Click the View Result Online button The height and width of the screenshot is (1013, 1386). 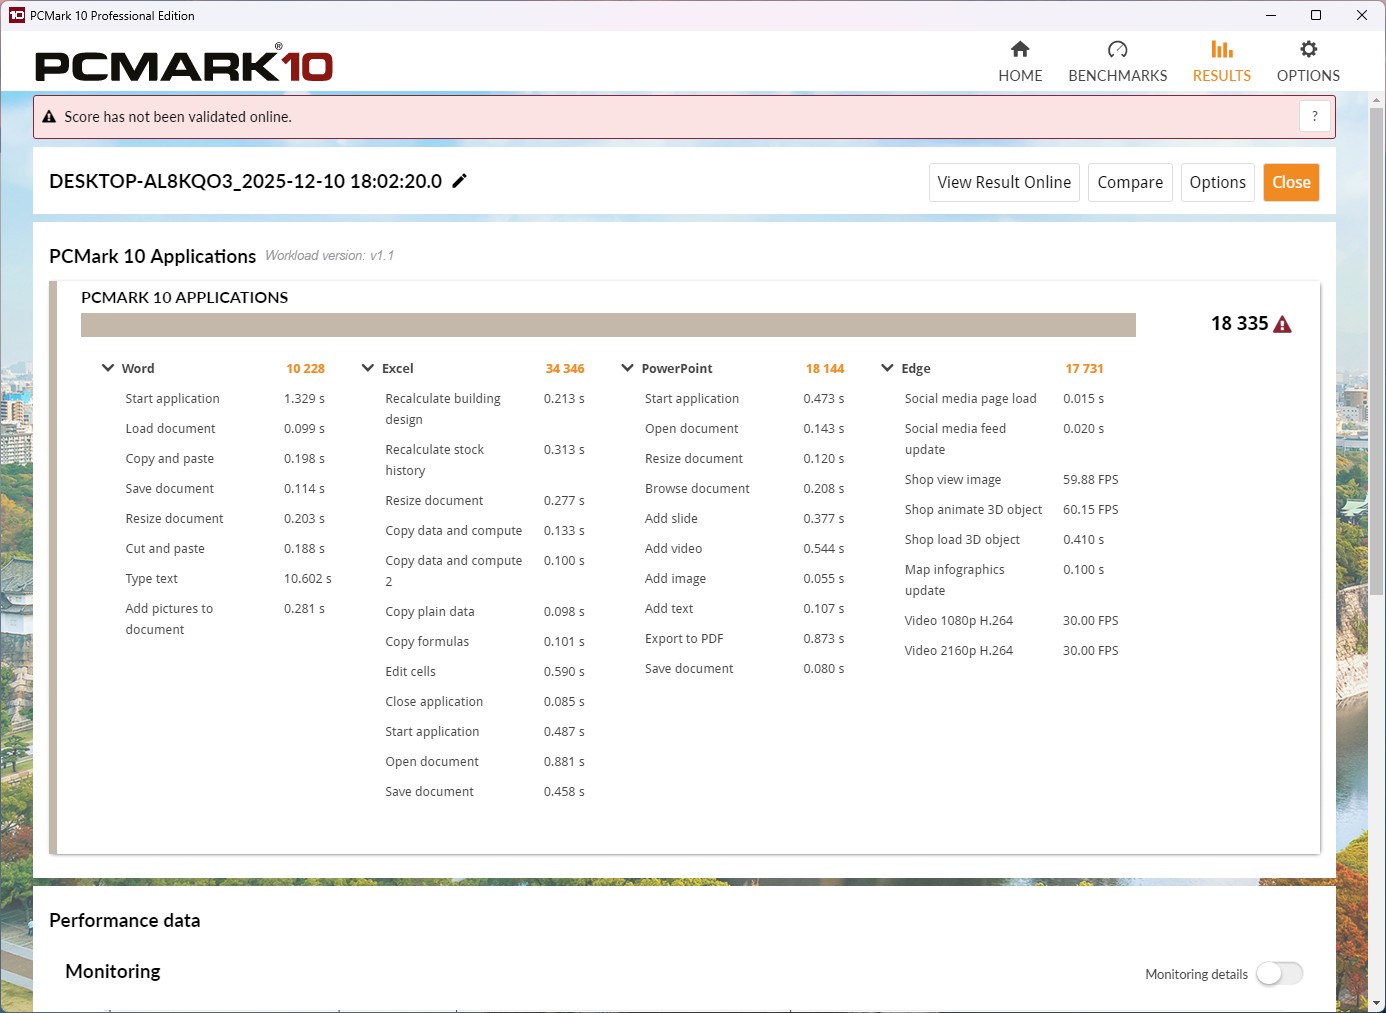1004,182
